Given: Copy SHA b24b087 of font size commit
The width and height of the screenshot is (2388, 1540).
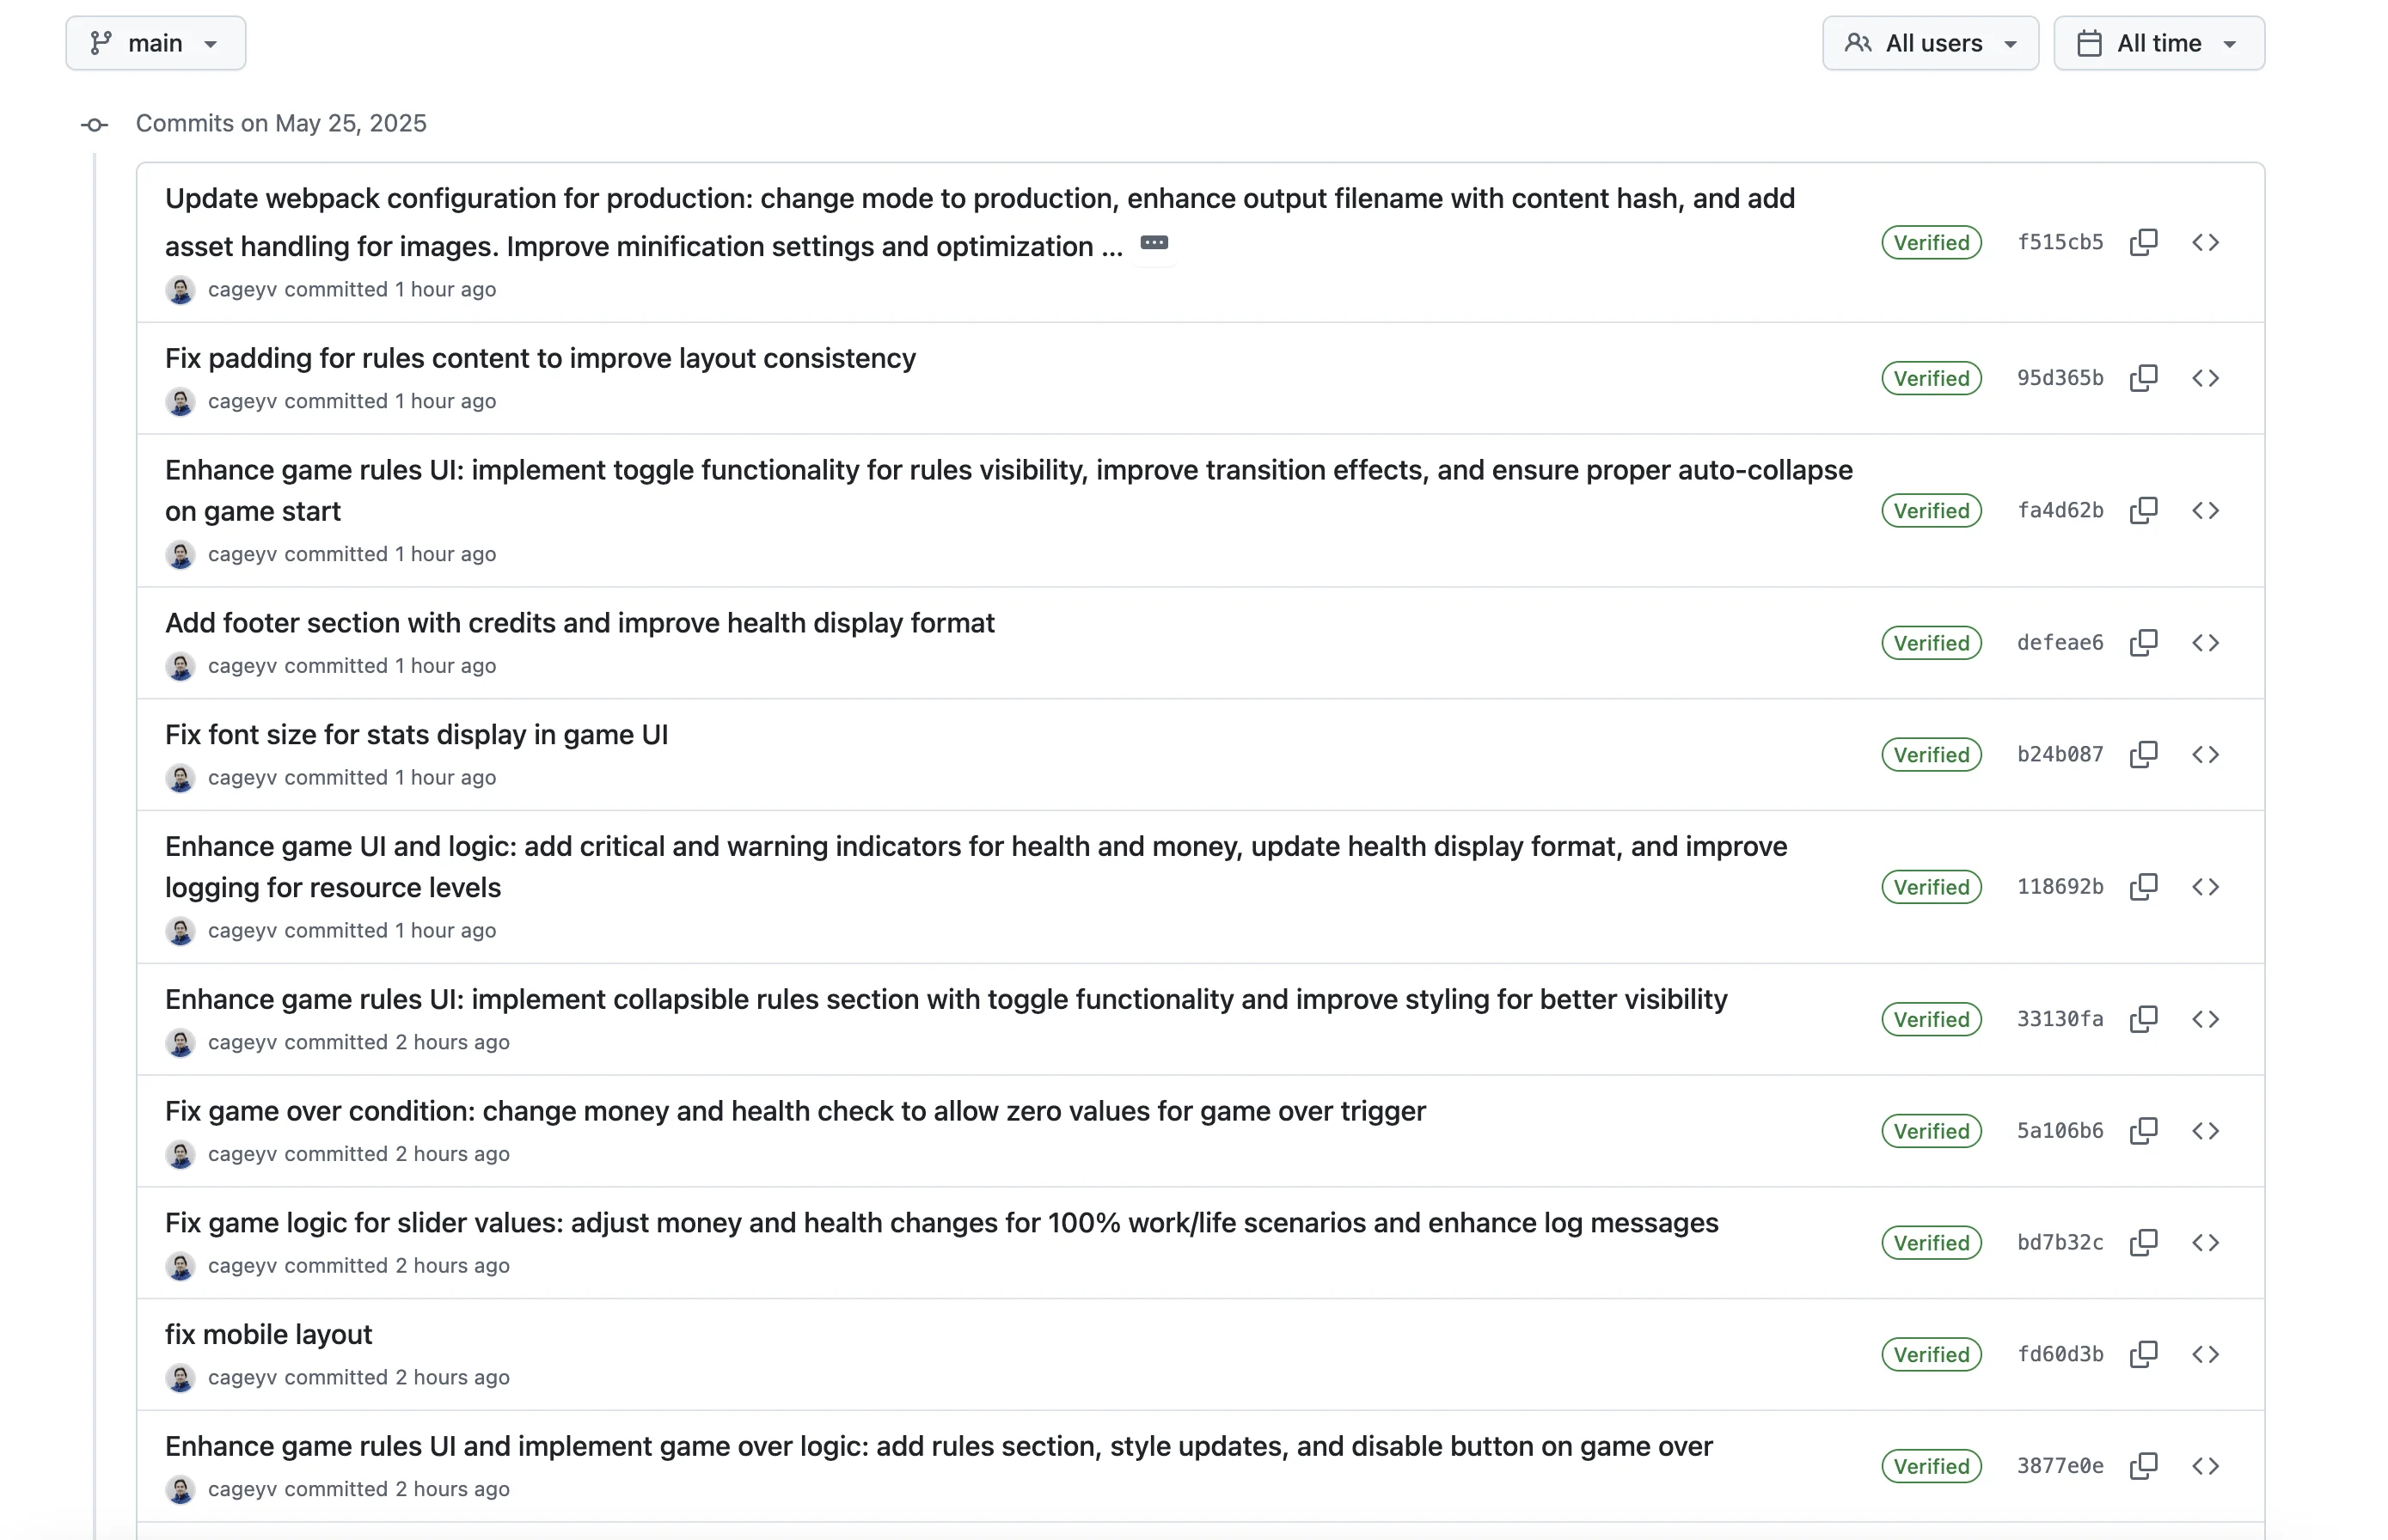Looking at the screenshot, I should click(x=2144, y=755).
